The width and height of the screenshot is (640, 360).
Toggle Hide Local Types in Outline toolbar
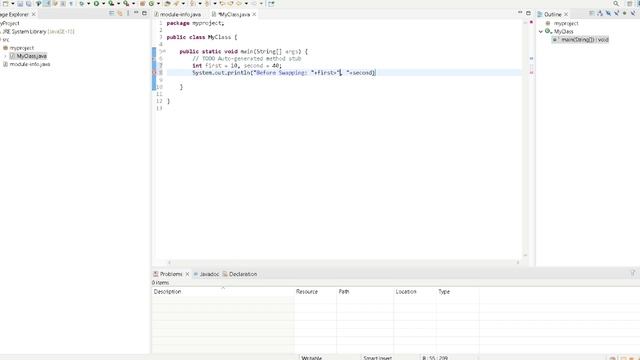point(633,13)
